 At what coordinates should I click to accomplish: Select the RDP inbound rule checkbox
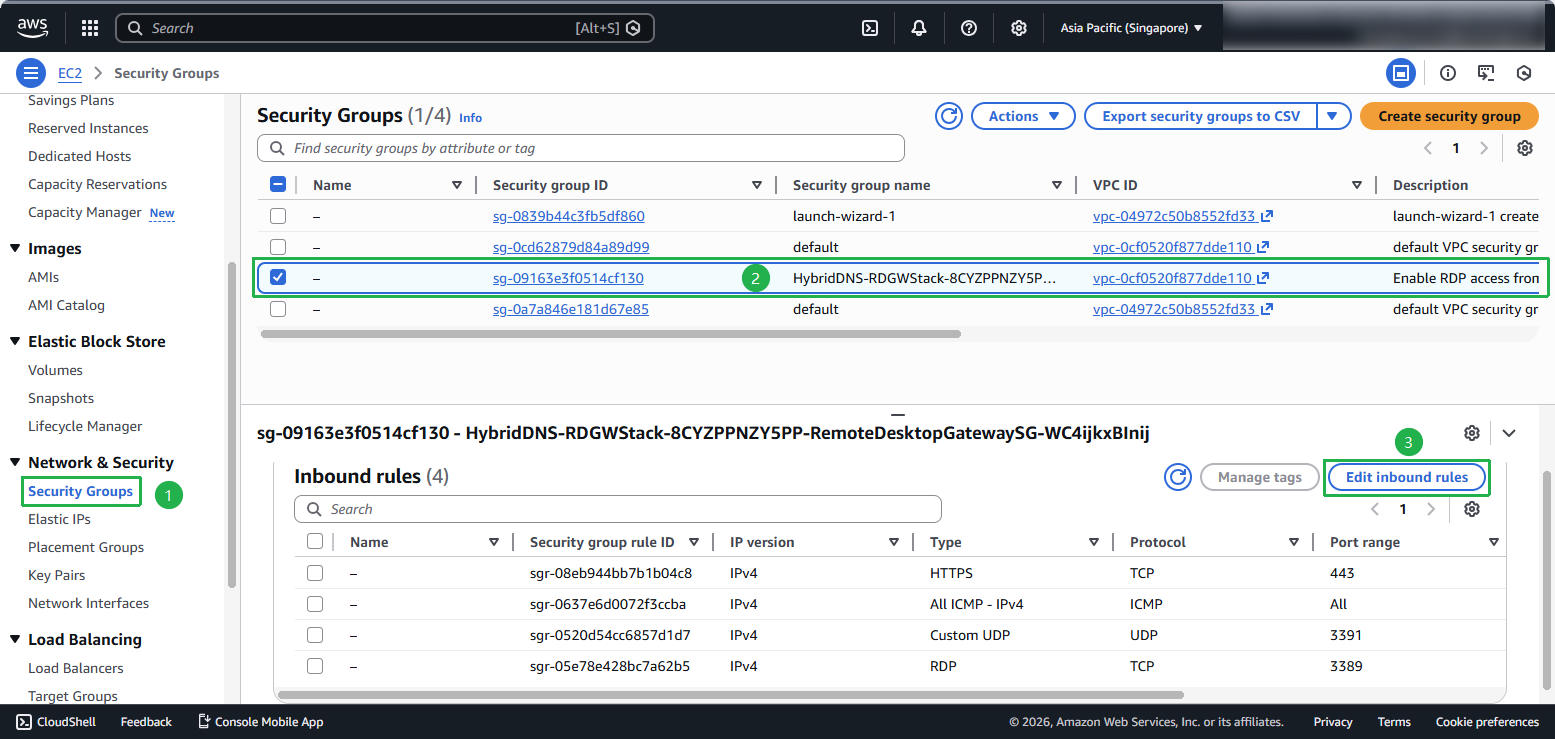315,666
